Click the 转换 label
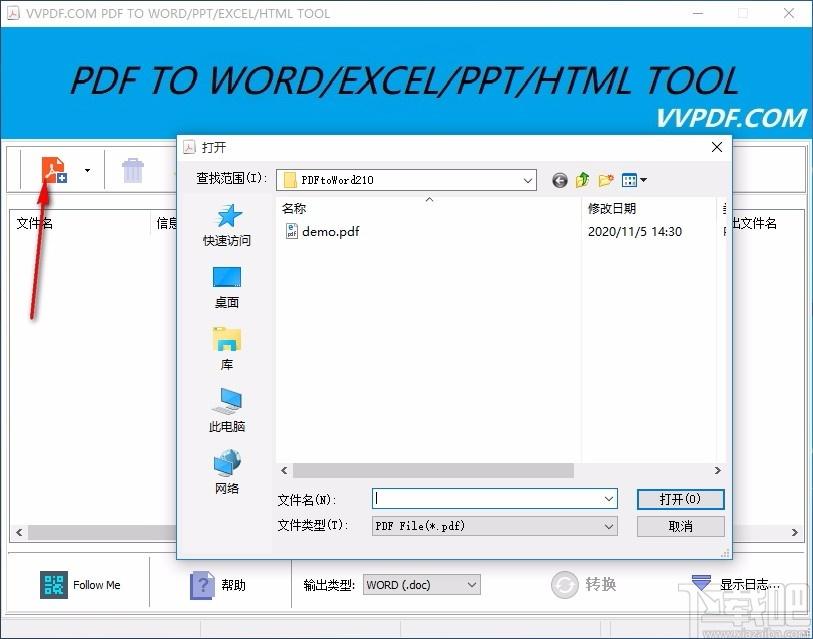This screenshot has height=639, width=813. coord(601,585)
